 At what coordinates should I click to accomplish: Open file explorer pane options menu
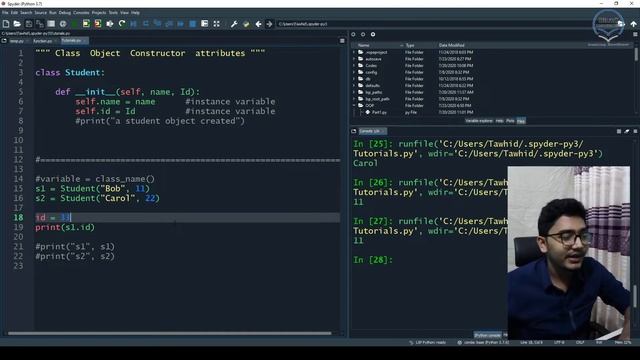tap(635, 35)
